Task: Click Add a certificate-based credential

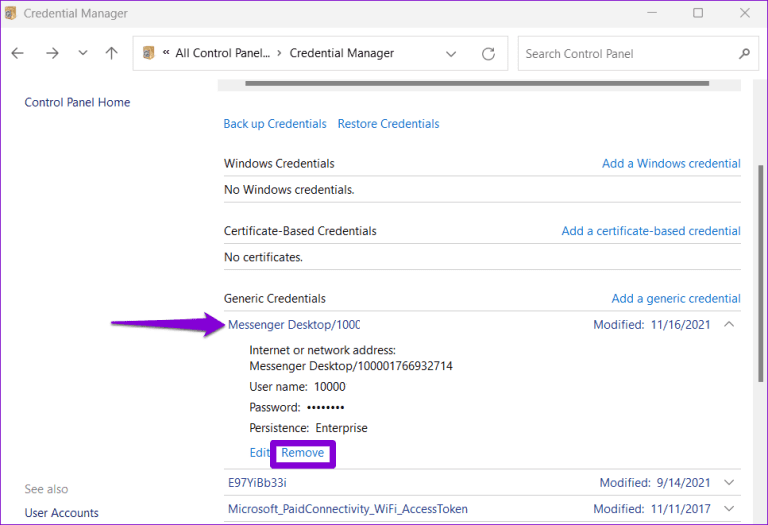Action: 651,231
